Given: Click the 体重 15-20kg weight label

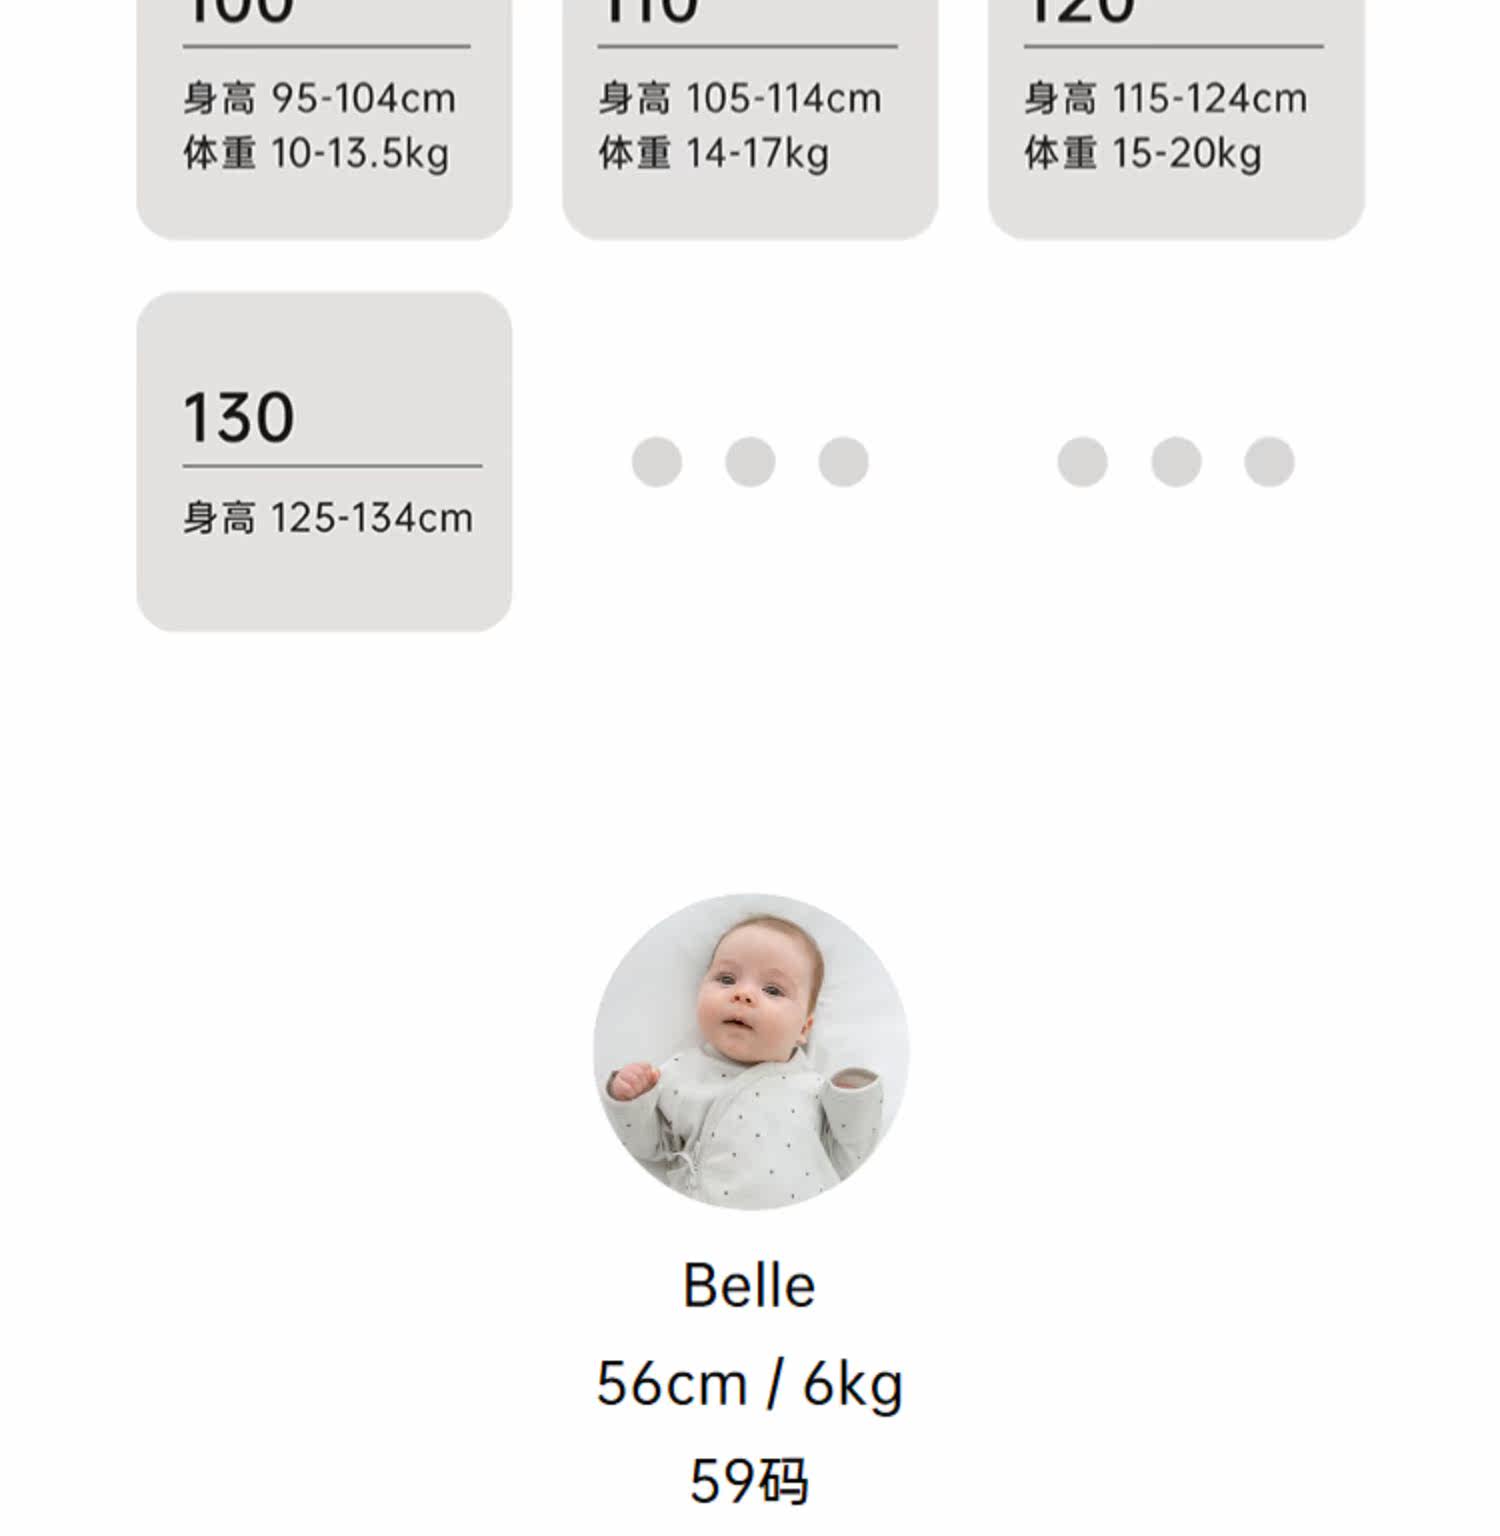Looking at the screenshot, I should (x=1142, y=154).
